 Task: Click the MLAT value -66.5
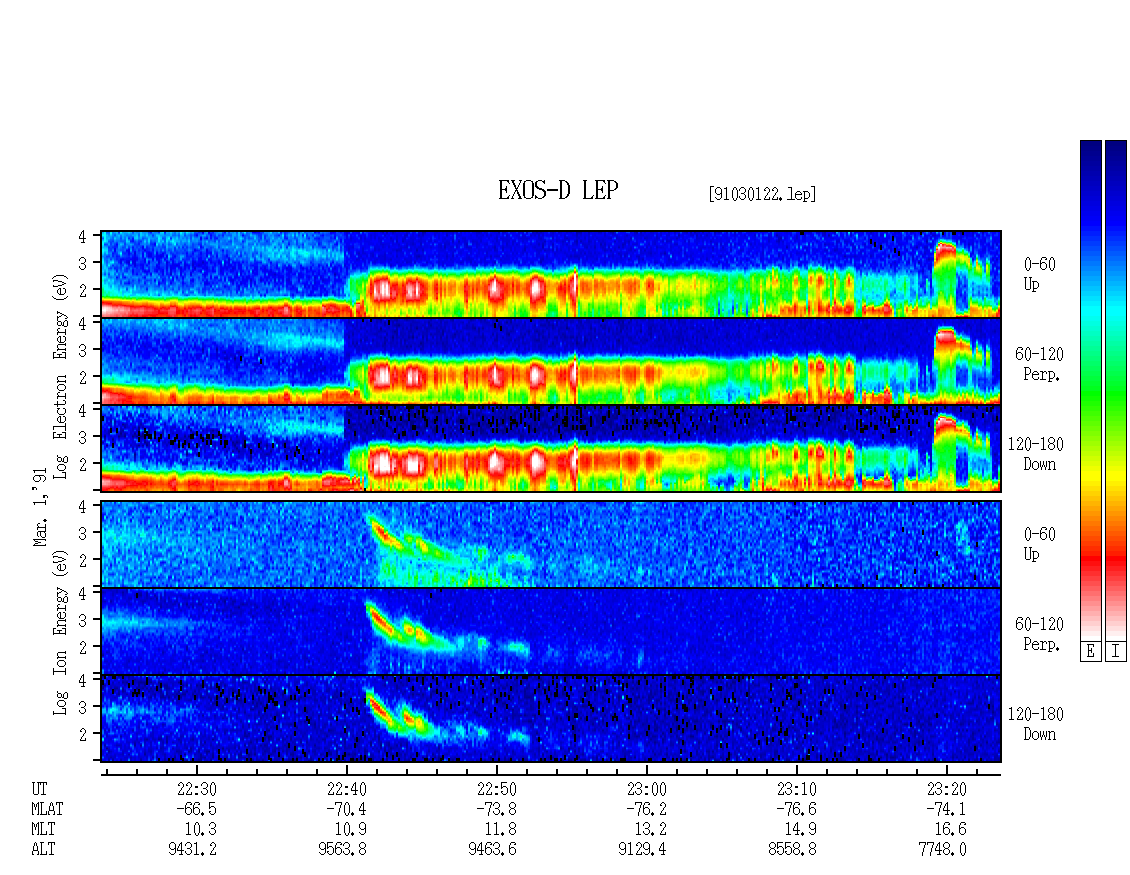tap(196, 809)
